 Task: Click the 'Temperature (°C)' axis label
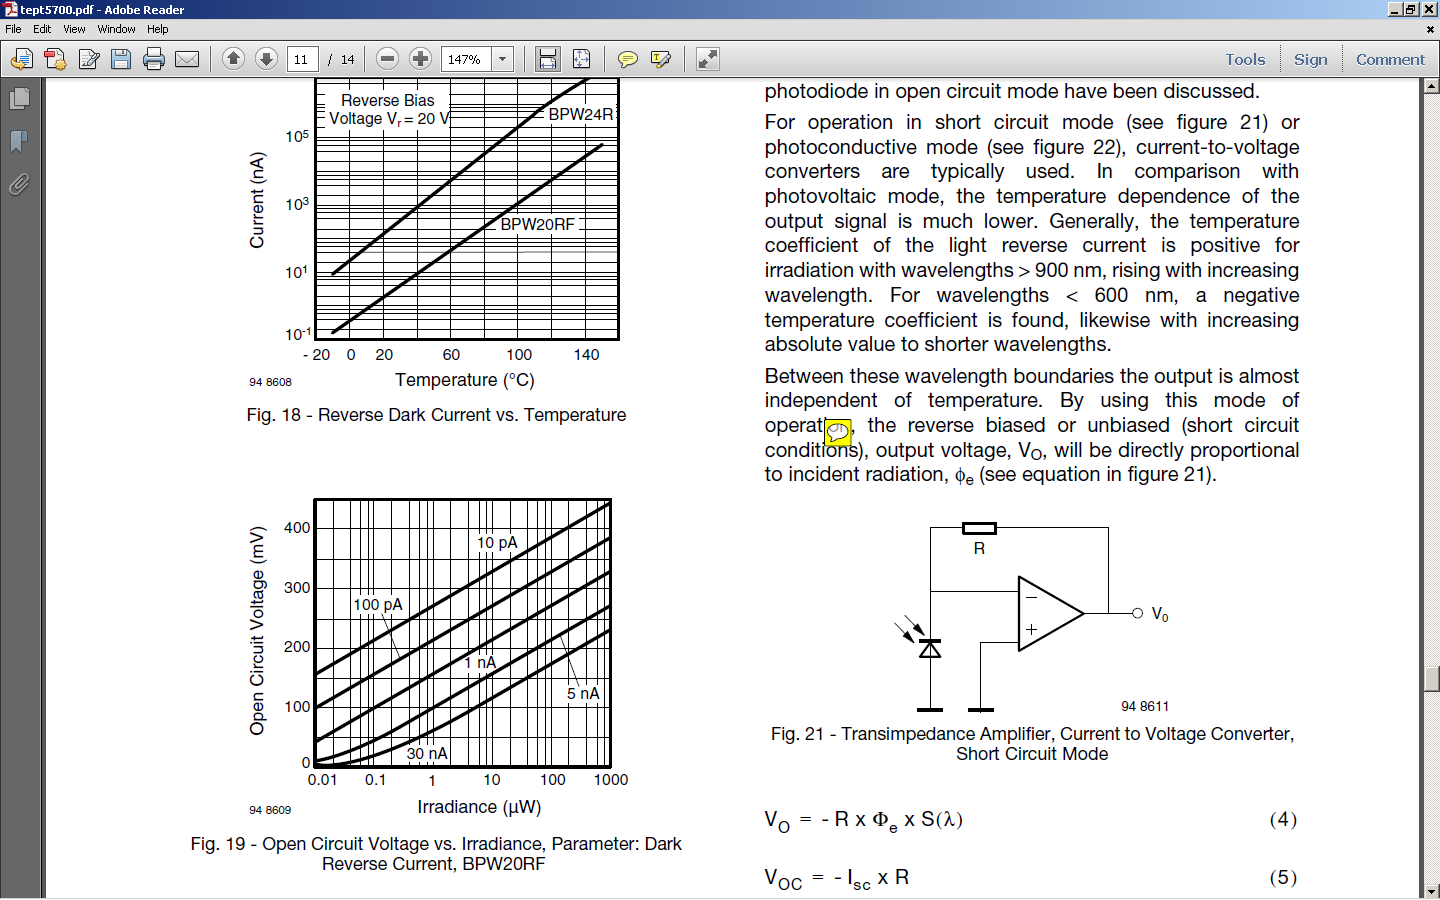pos(465,380)
